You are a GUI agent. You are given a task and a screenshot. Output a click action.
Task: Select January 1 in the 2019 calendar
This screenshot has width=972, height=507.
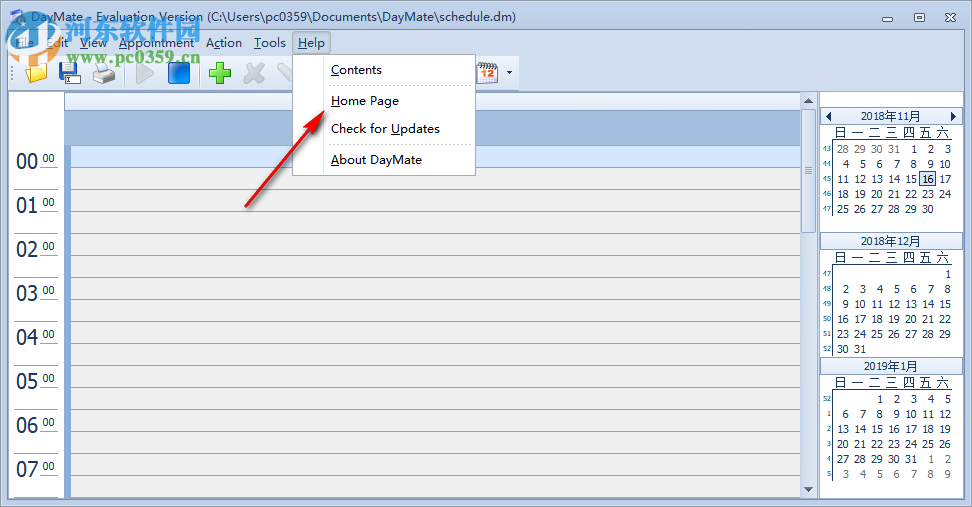(x=880, y=399)
